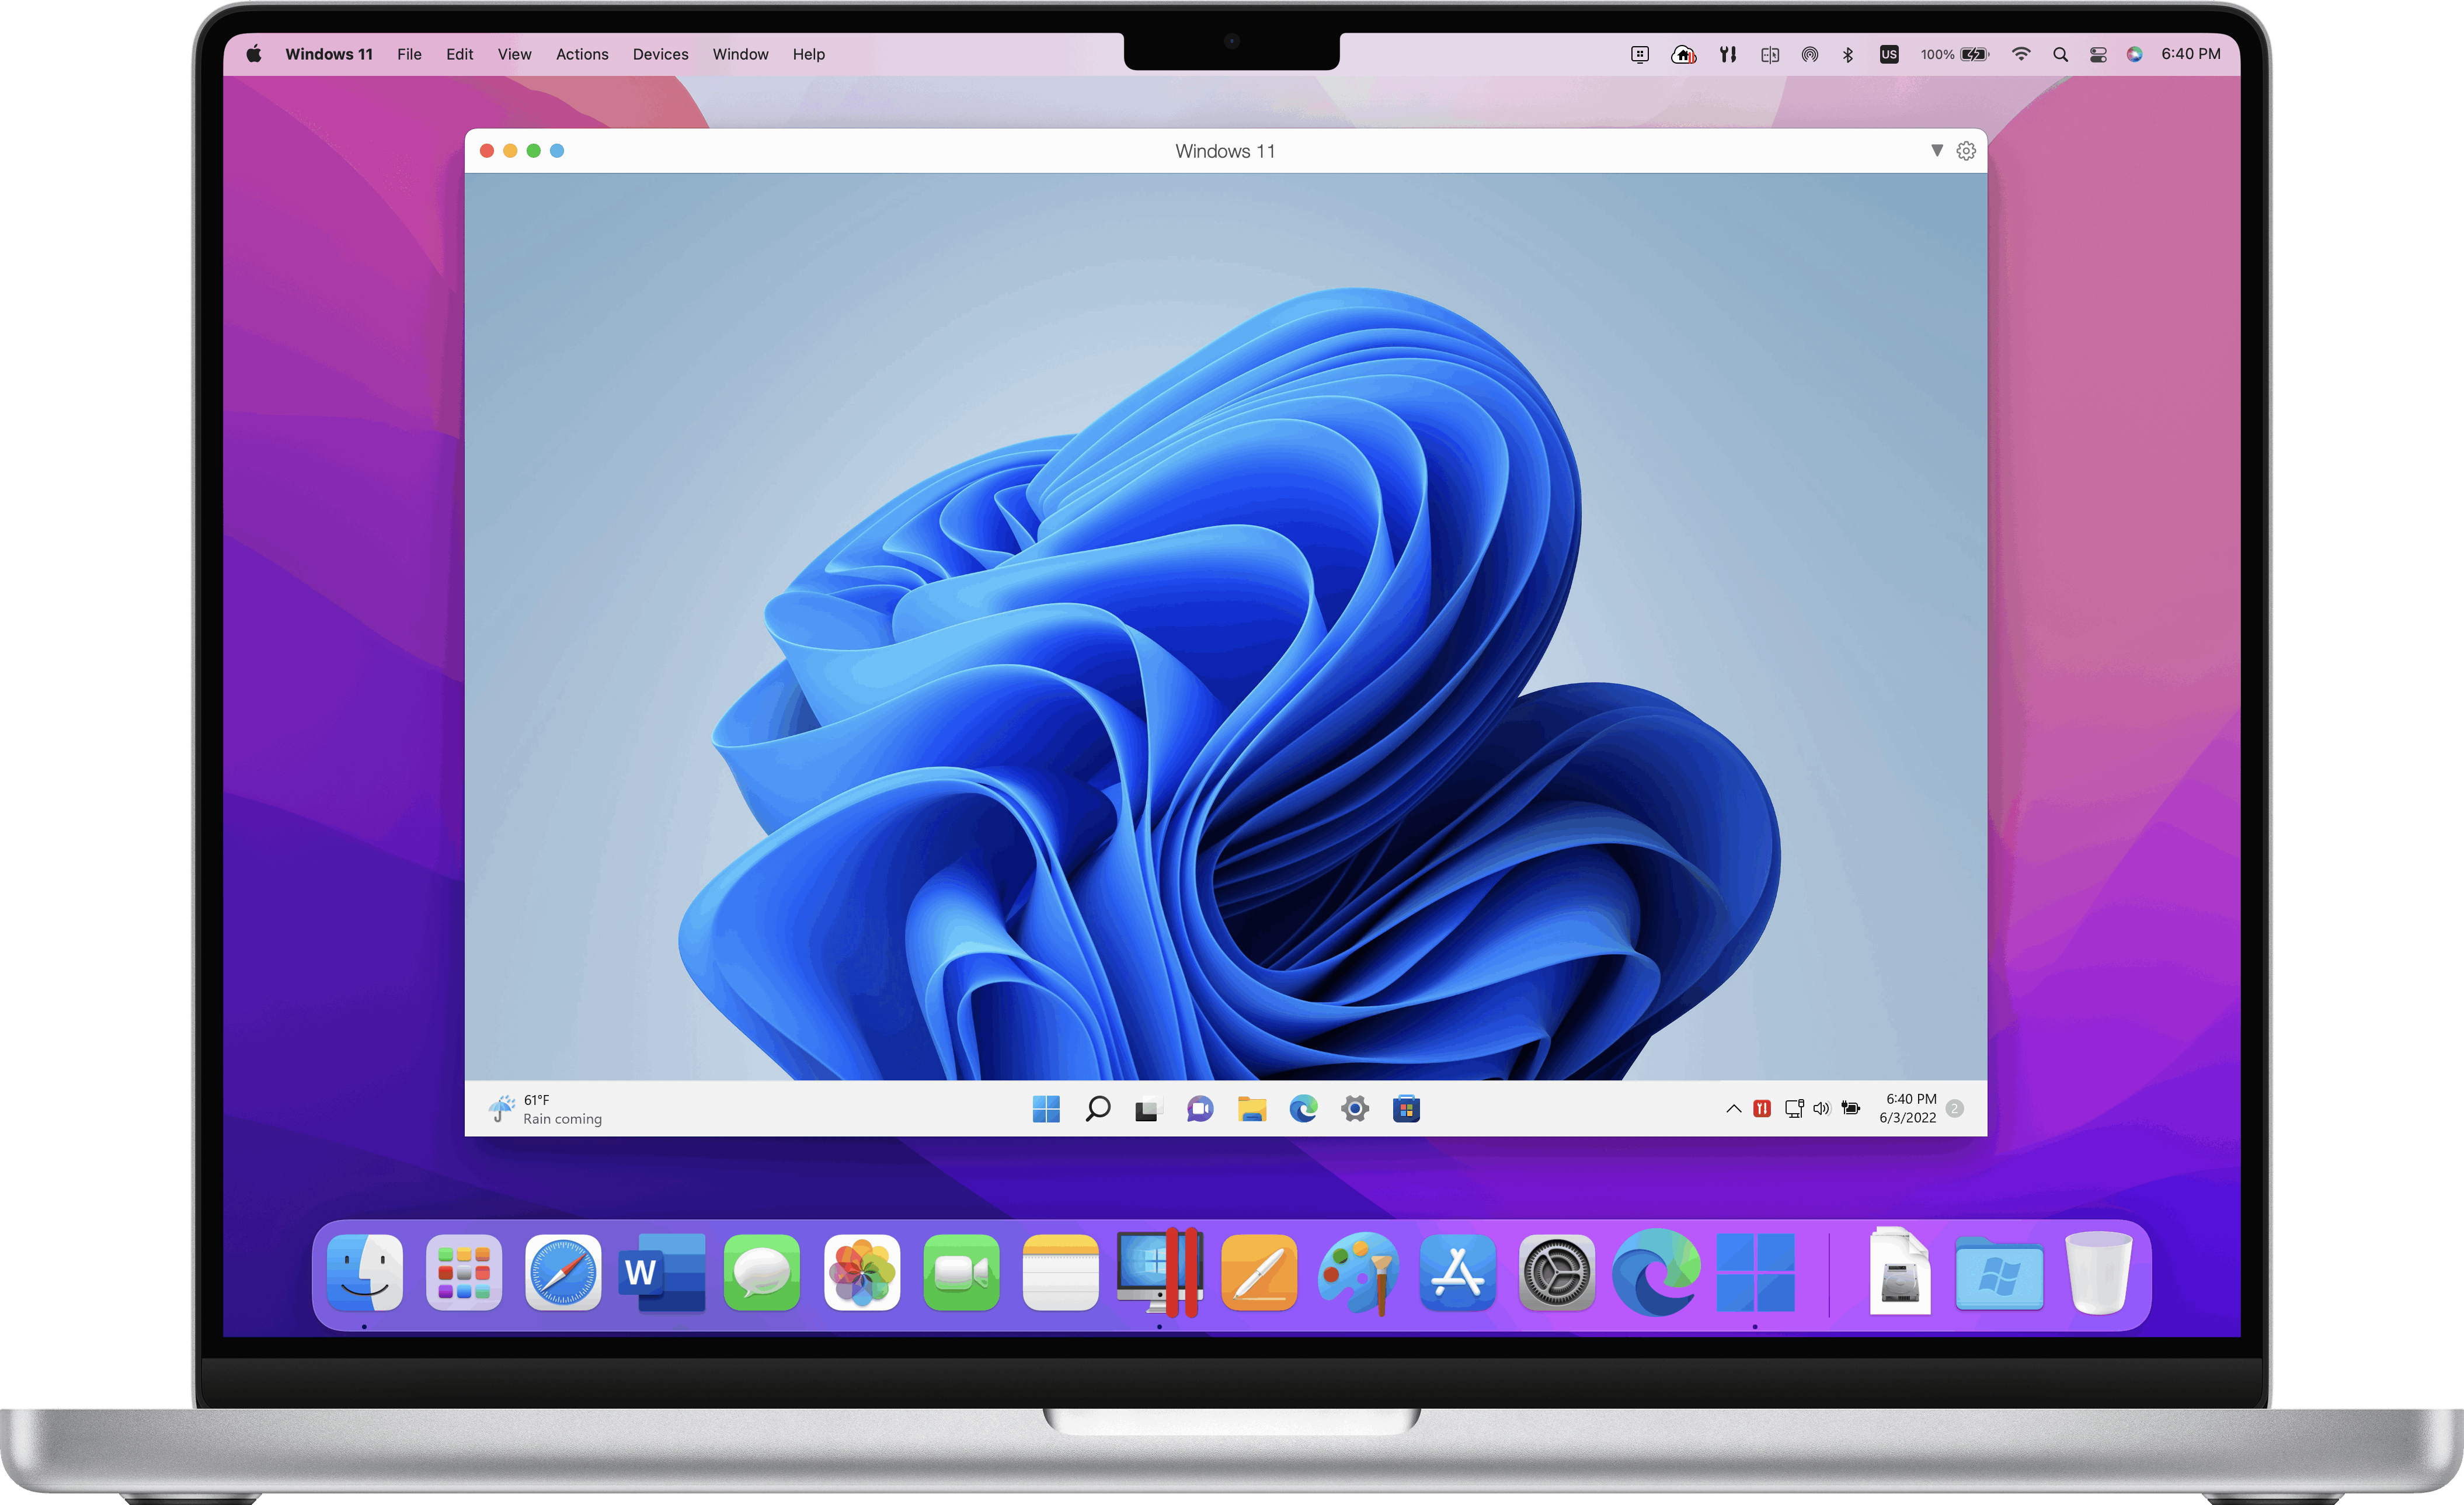Launch Safari from the Dock
Screen dimensions: 2464x1505
[563, 1272]
